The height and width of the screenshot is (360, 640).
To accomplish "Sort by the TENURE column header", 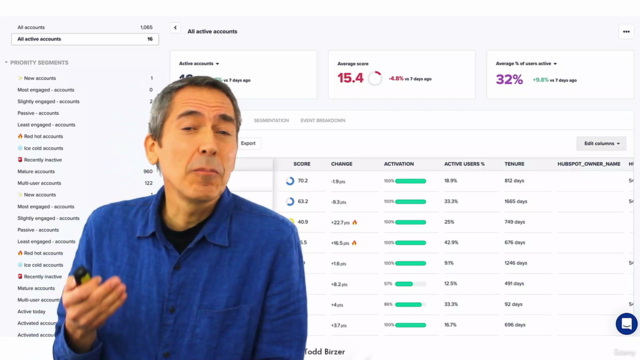I will click(514, 164).
